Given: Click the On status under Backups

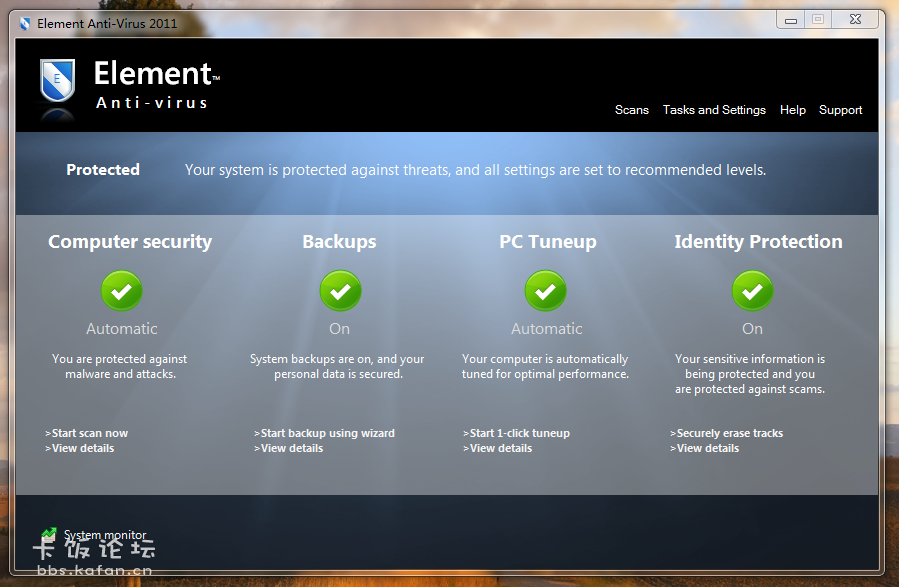Looking at the screenshot, I should [339, 329].
